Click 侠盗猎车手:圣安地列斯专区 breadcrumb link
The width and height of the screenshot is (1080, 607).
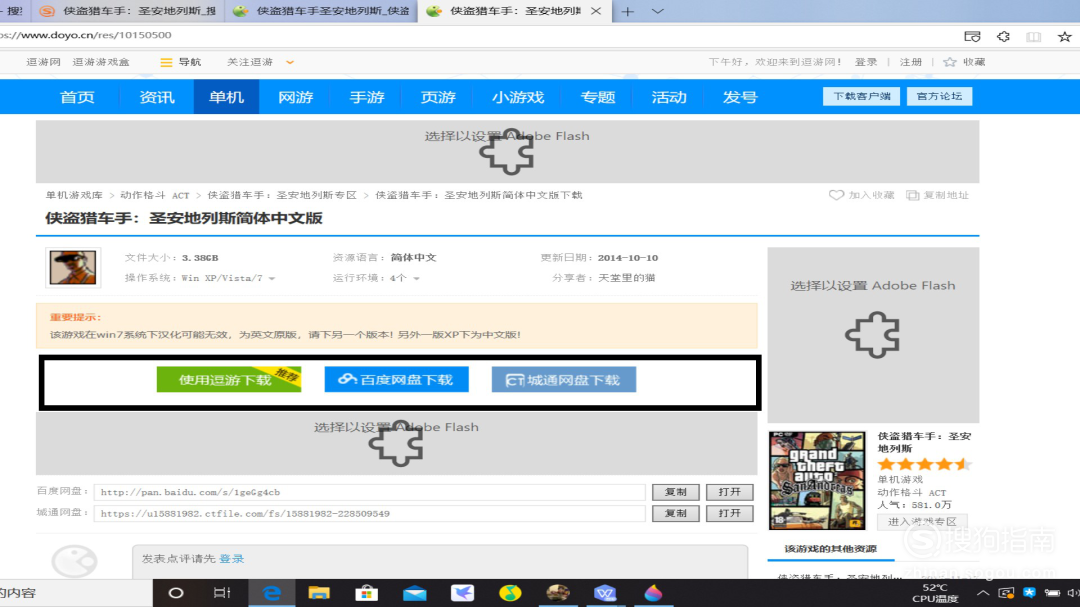pos(282,195)
